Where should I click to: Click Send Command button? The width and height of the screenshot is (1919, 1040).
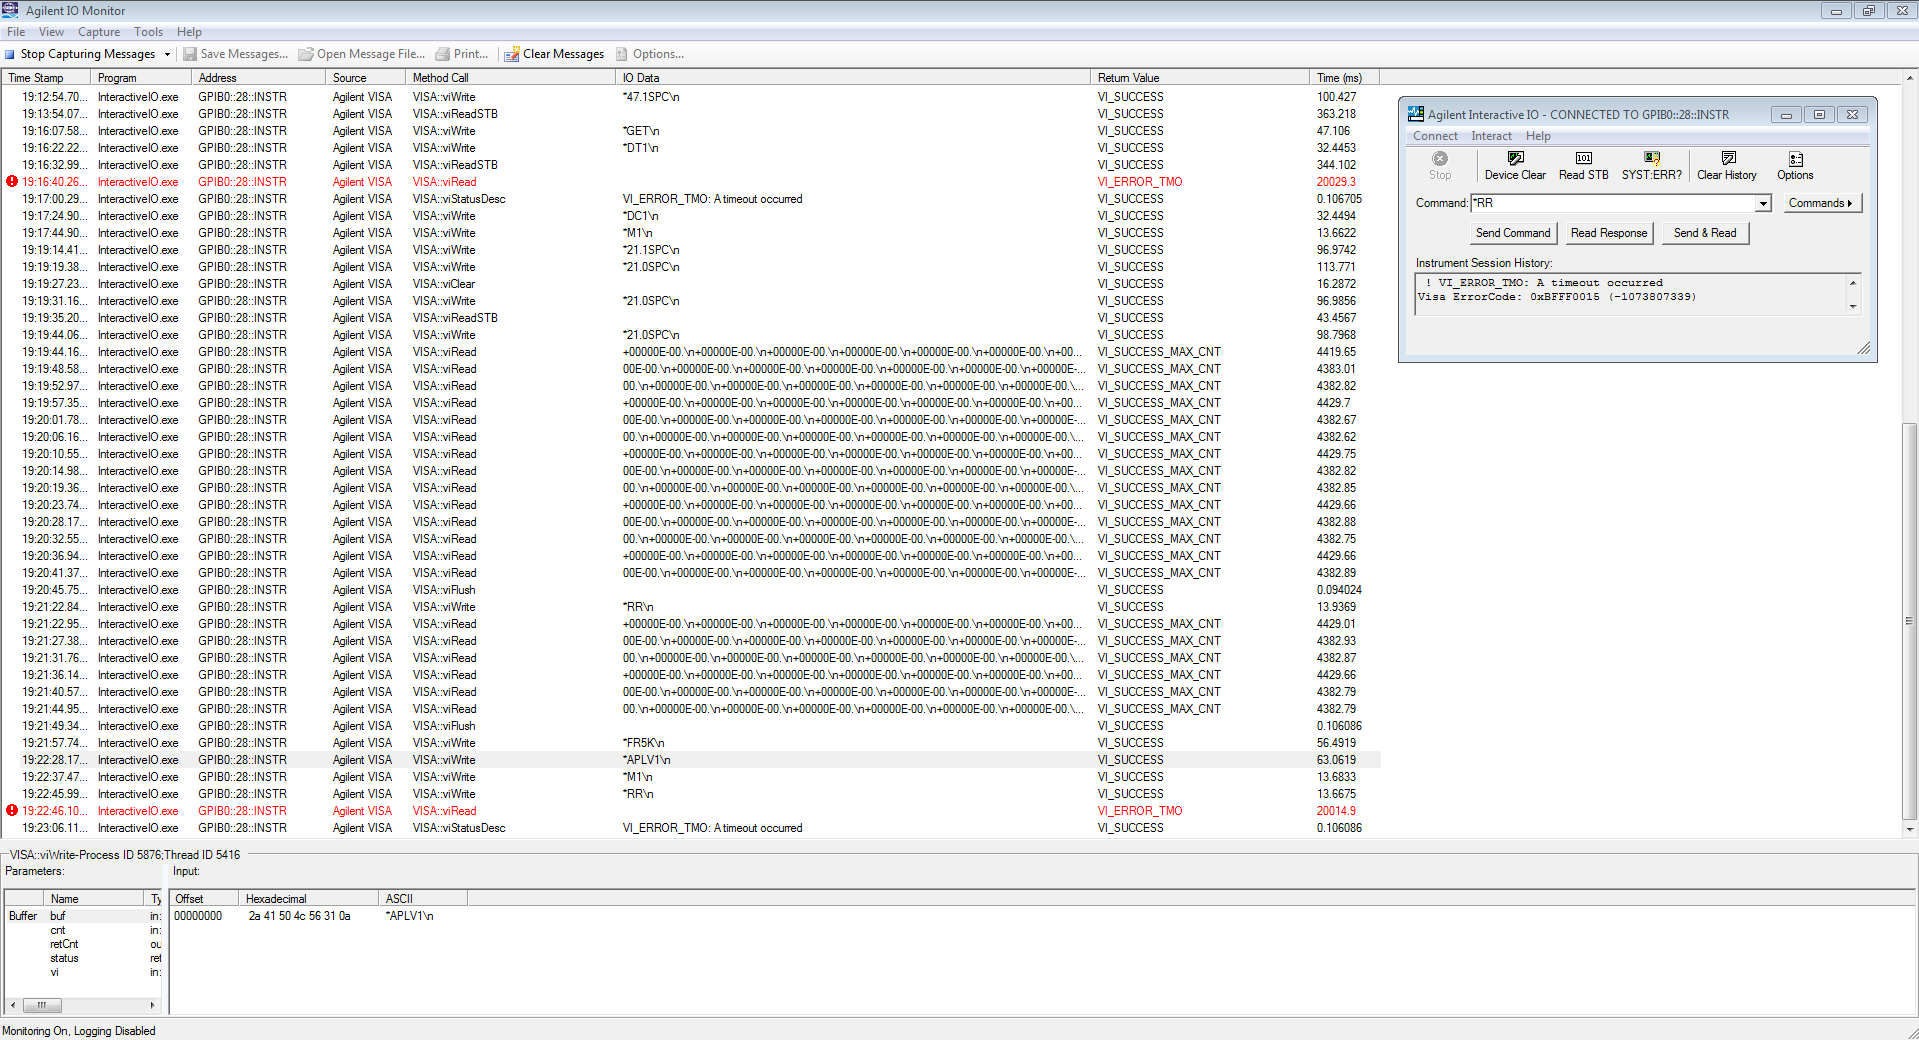1513,233
